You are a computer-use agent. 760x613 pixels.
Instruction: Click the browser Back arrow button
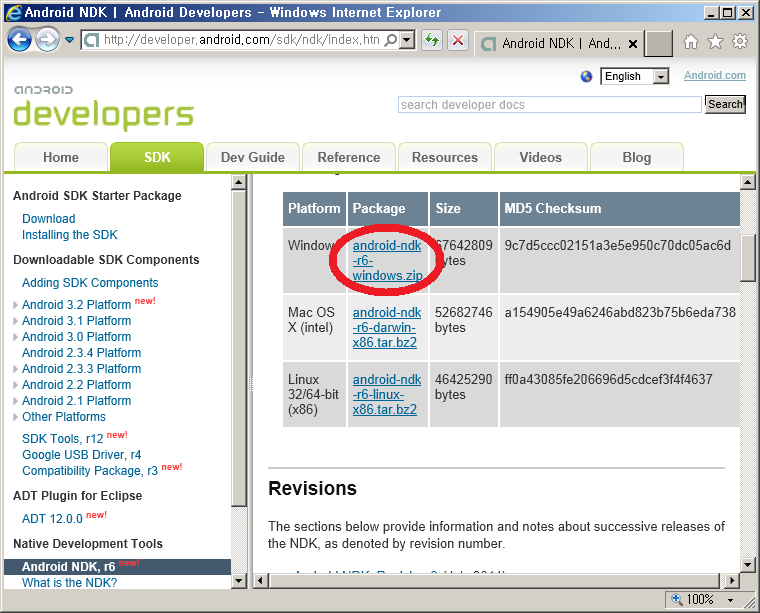tap(19, 40)
